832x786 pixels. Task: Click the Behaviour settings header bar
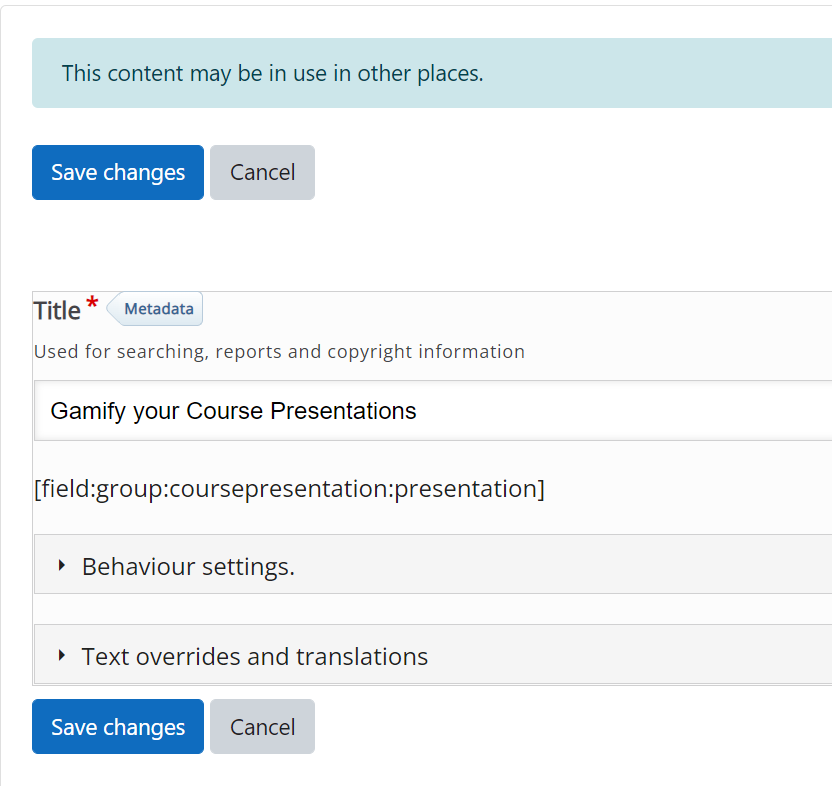click(x=433, y=564)
